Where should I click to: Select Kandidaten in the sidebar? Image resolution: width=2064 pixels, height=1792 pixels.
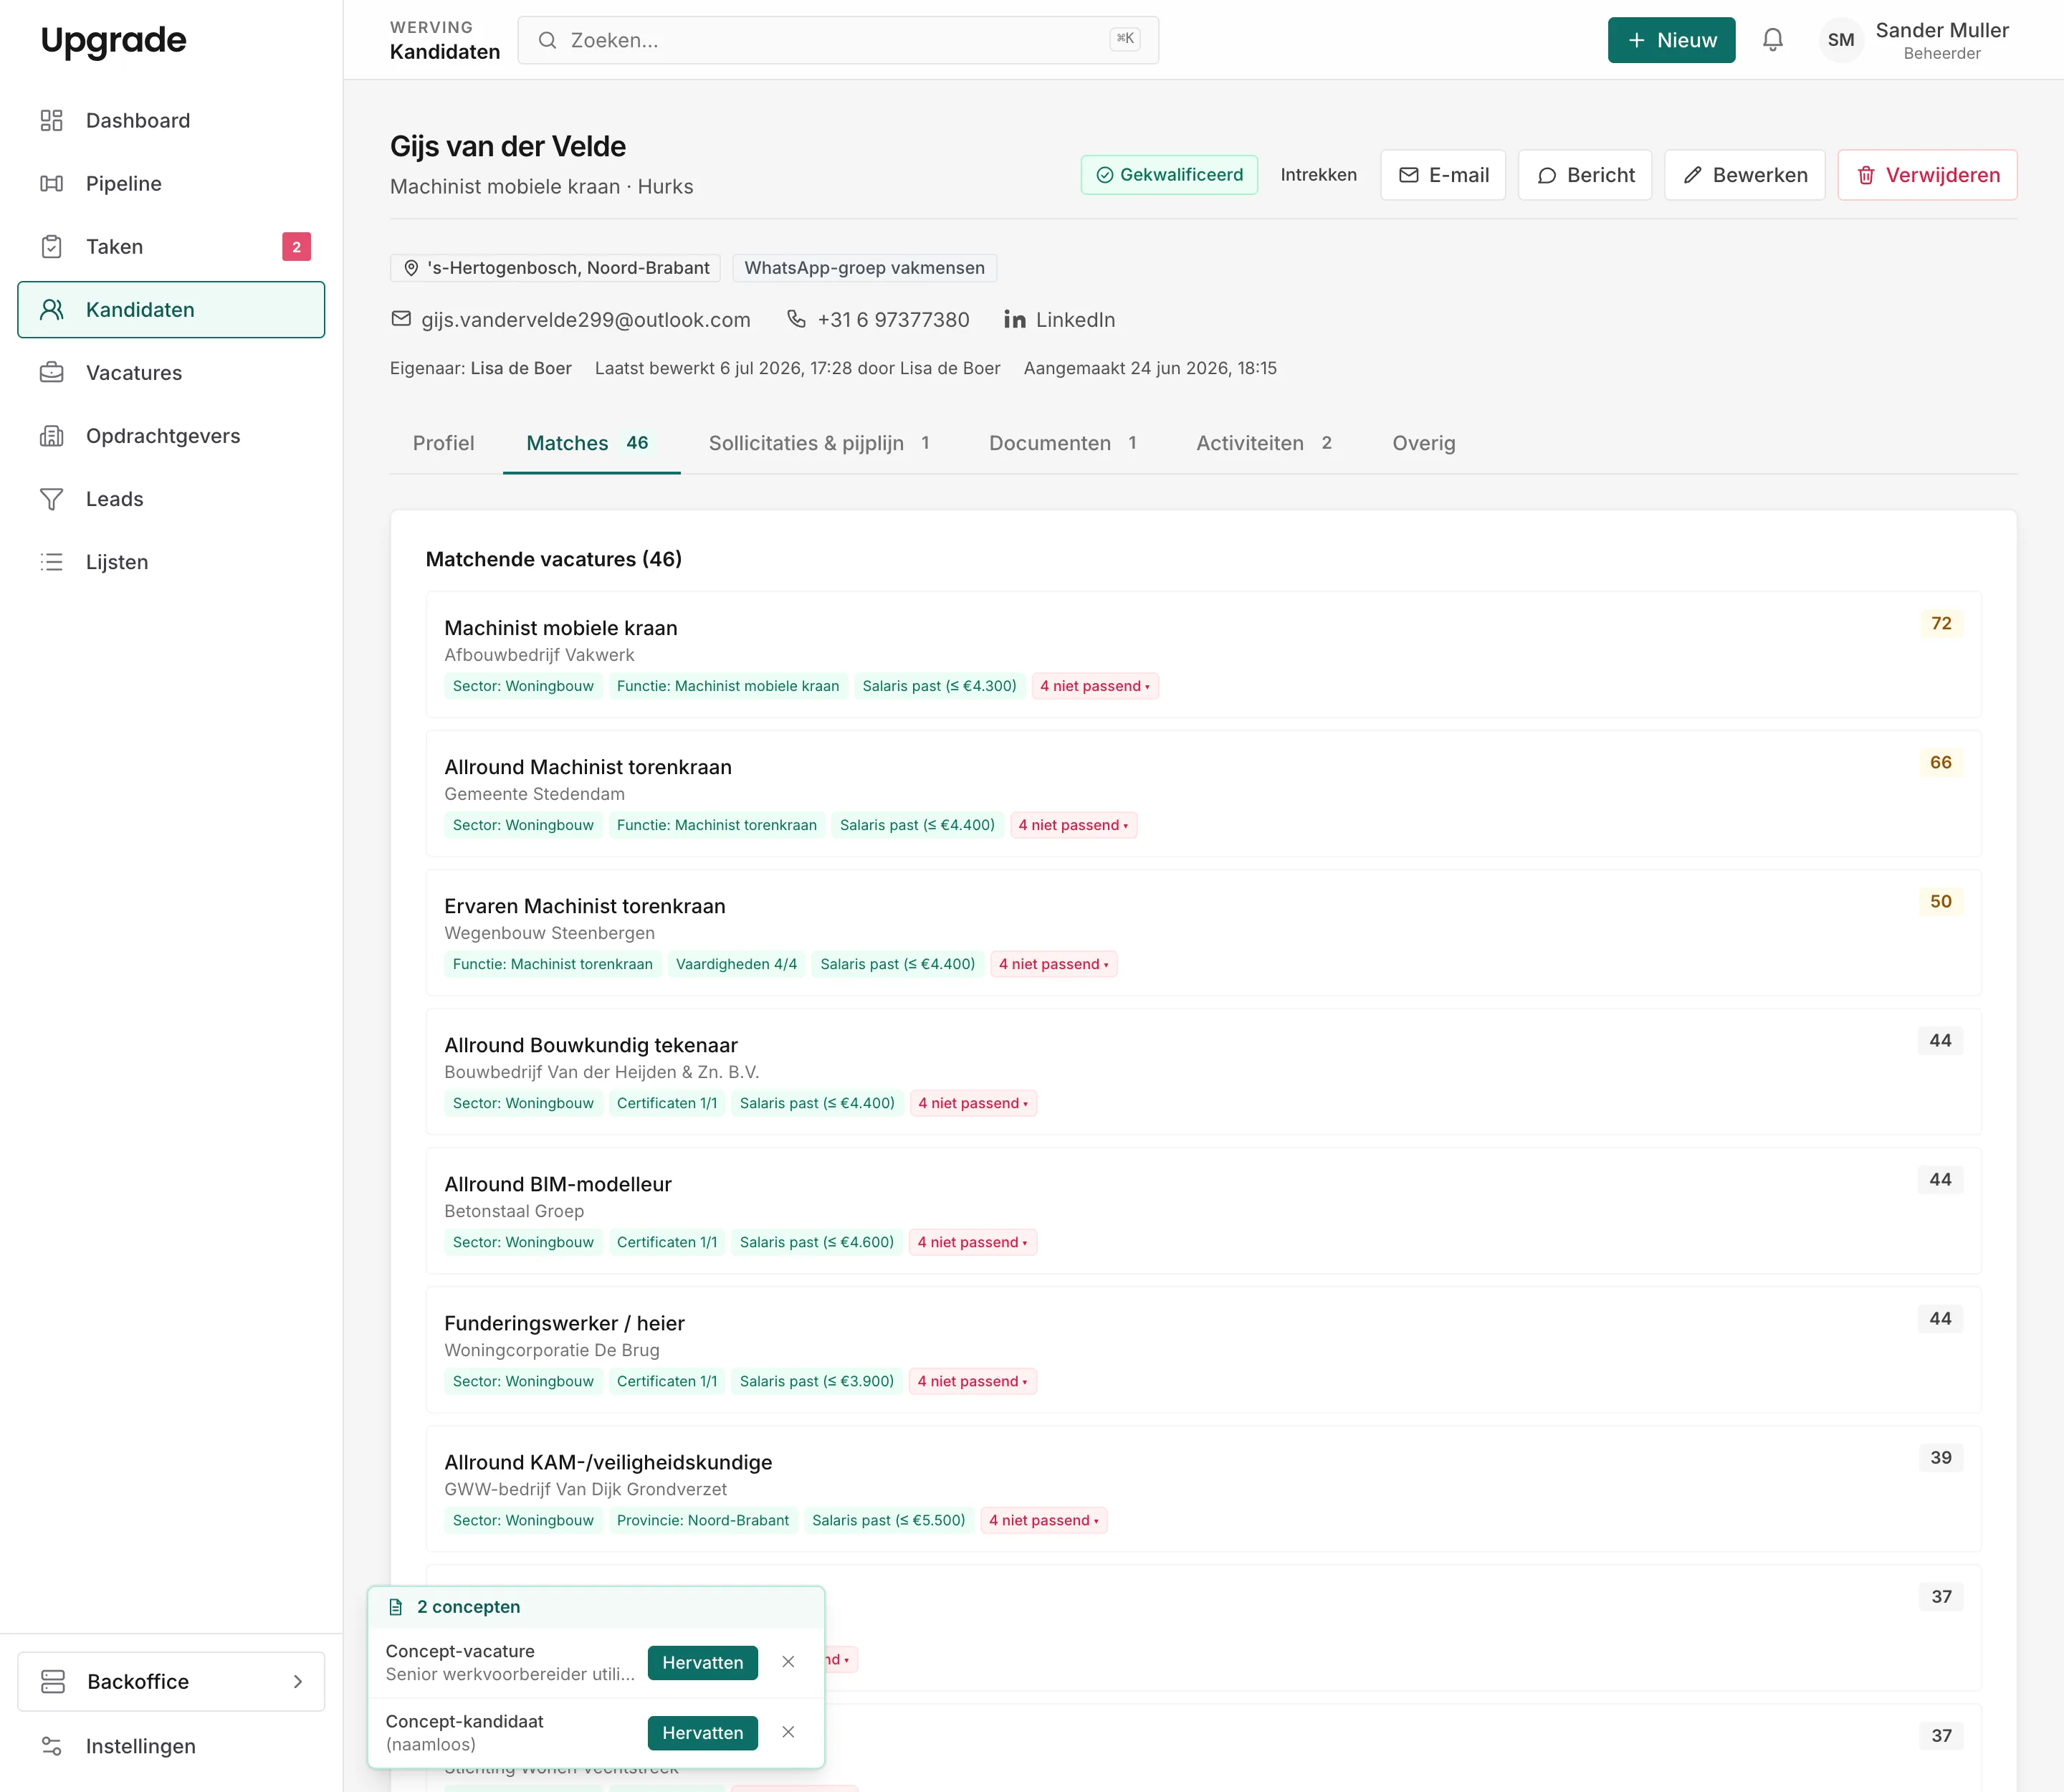click(x=171, y=310)
